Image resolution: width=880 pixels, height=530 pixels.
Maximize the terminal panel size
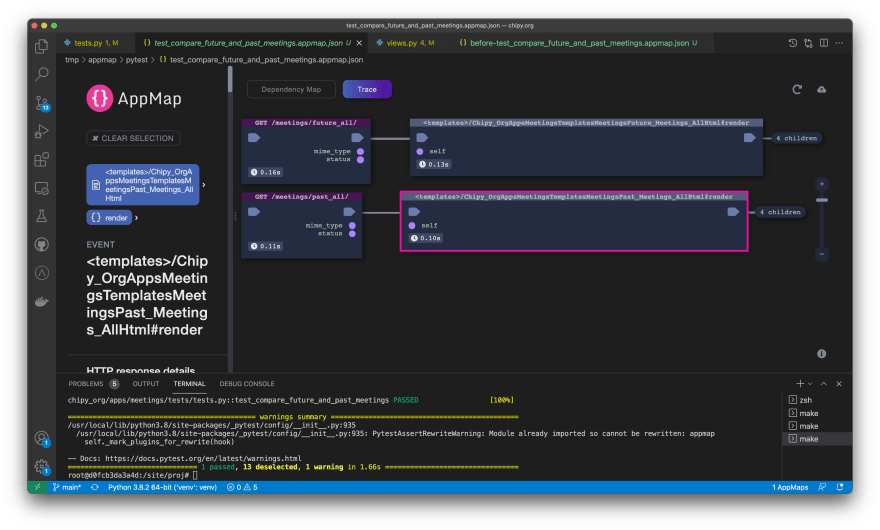(823, 384)
